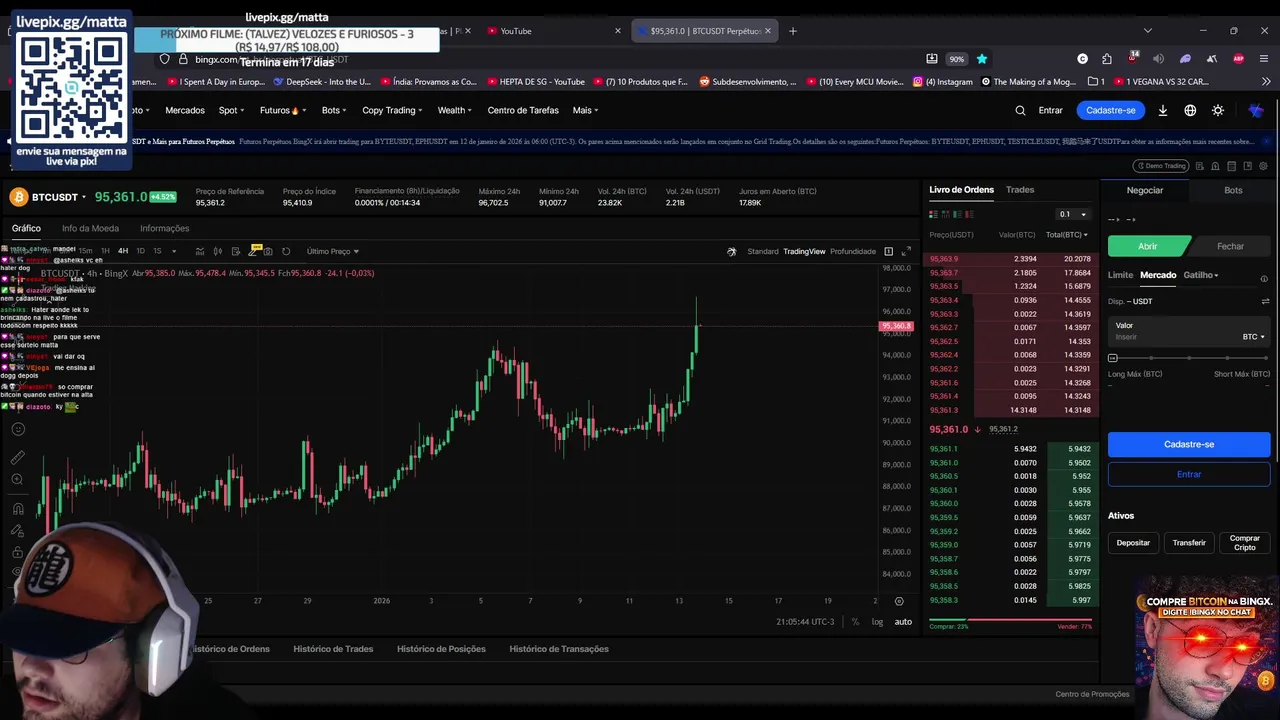The height and width of the screenshot is (720, 1280).
Task: Click the Comprar Cripto button
Action: pos(1245,543)
